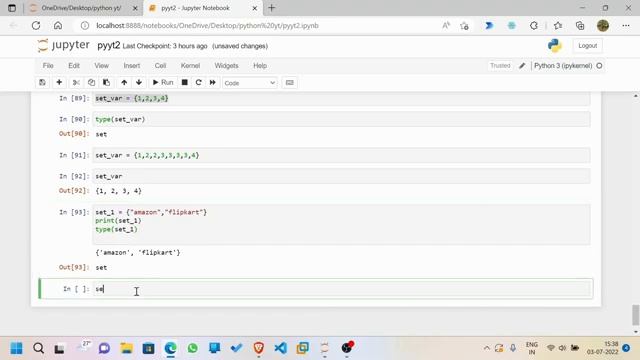Focus the active empty input cell
640x360 pixels.
pyautogui.click(x=342, y=289)
